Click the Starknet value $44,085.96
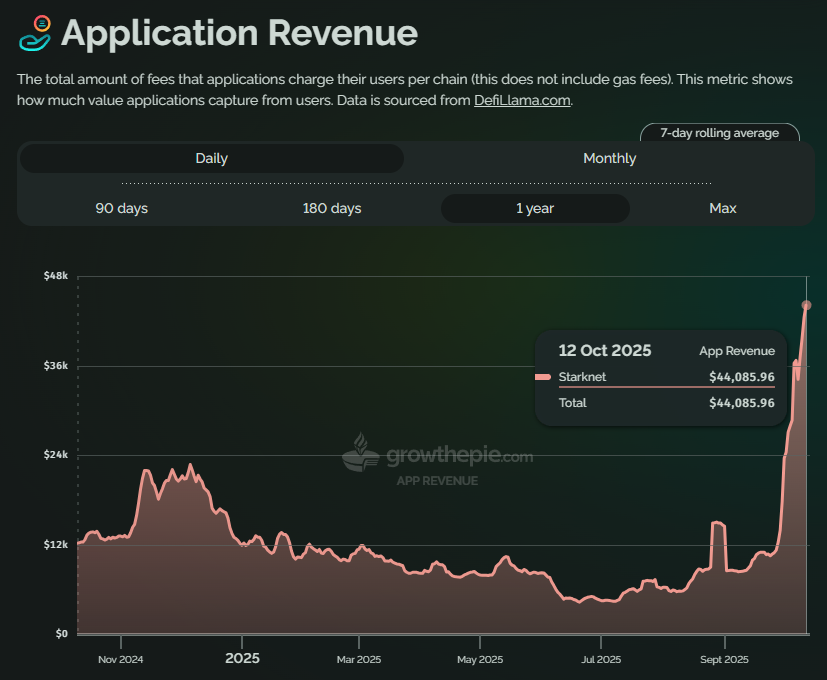The height and width of the screenshot is (680, 827). (x=742, y=377)
